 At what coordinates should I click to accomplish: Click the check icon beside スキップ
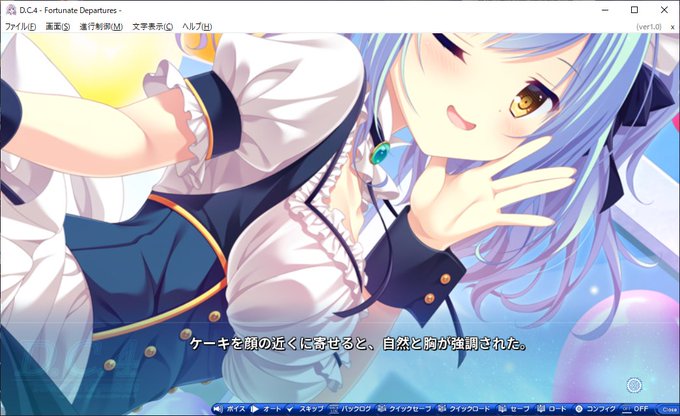coord(291,409)
